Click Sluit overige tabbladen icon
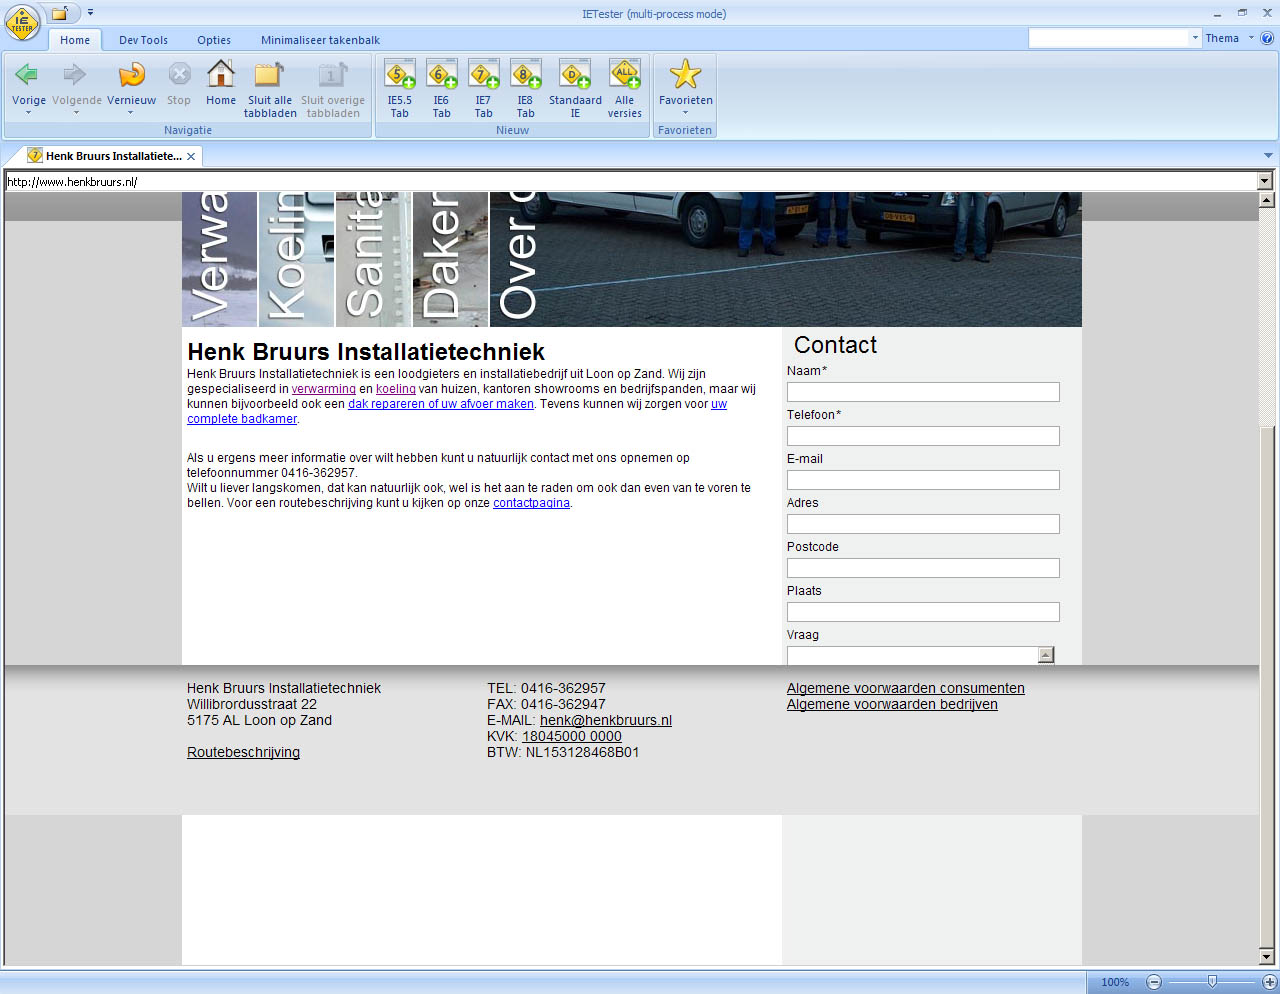 point(333,74)
